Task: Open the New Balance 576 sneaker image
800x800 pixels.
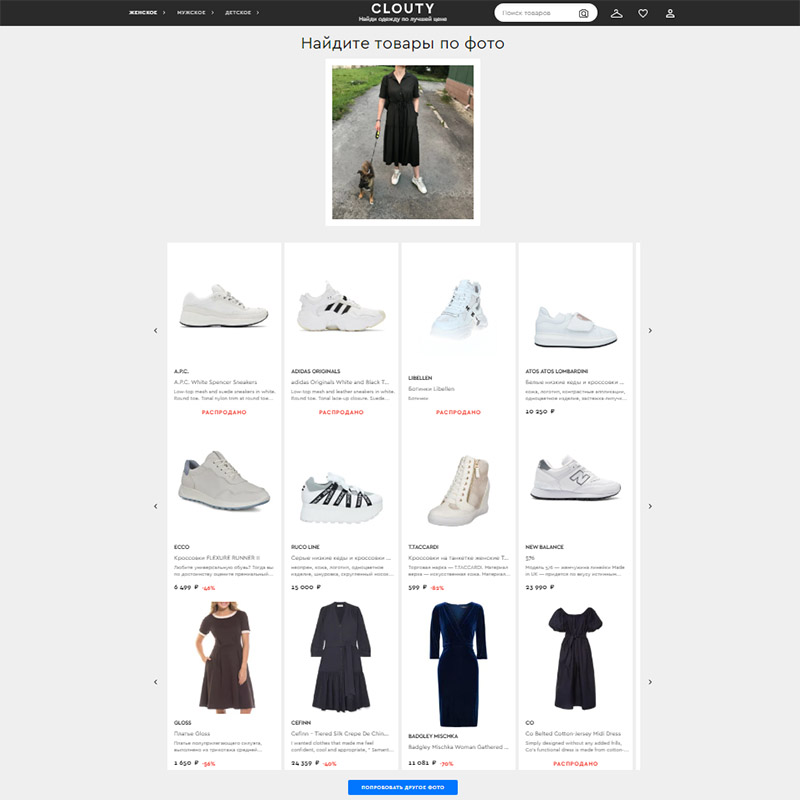Action: point(576,479)
